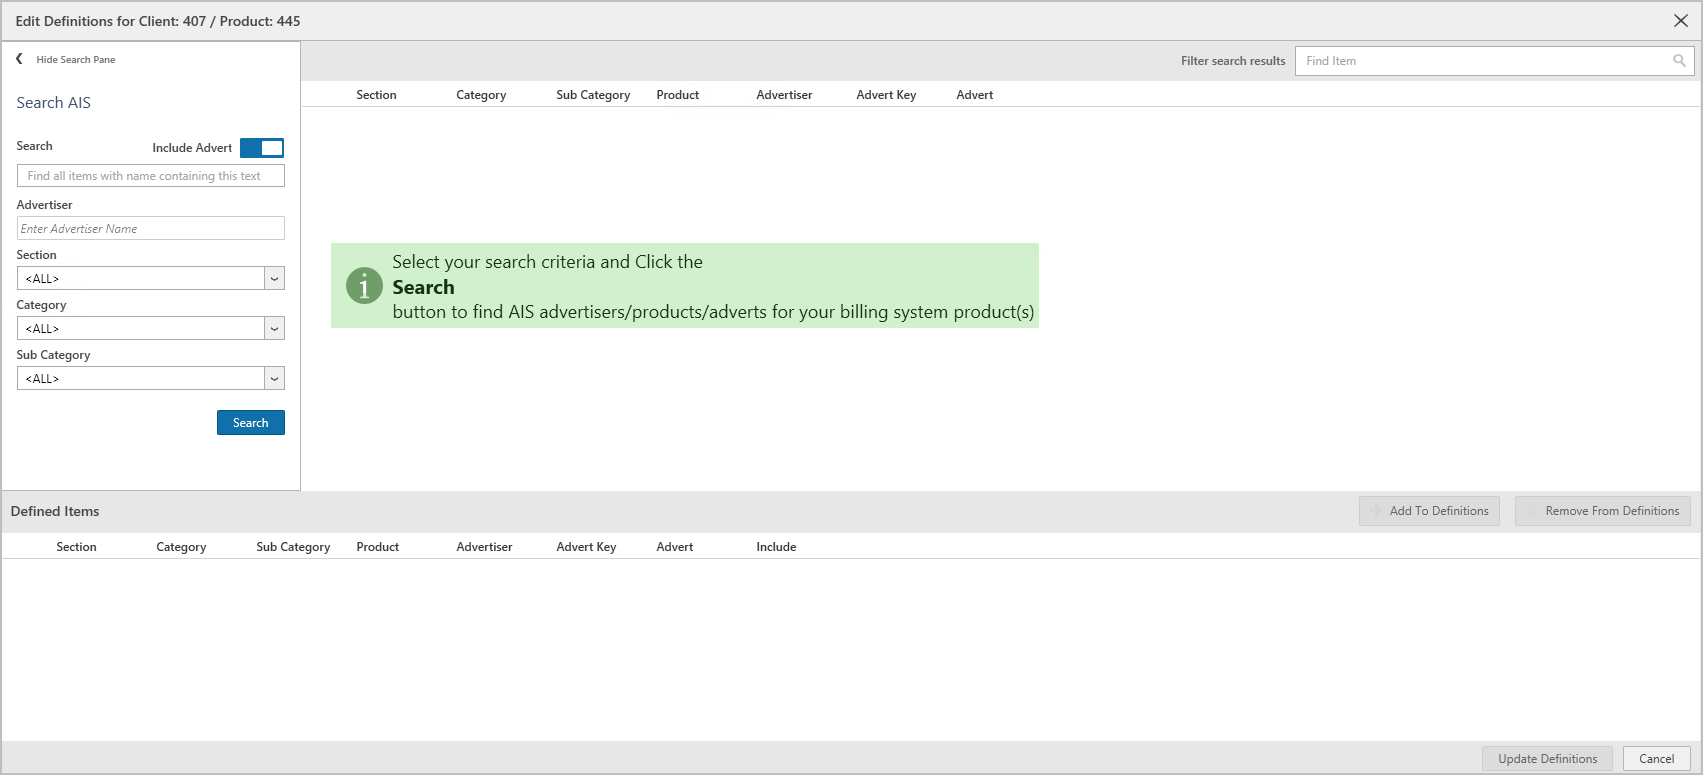1703x775 pixels.
Task: Focus the Enter Advertiser Name field
Action: click(151, 228)
